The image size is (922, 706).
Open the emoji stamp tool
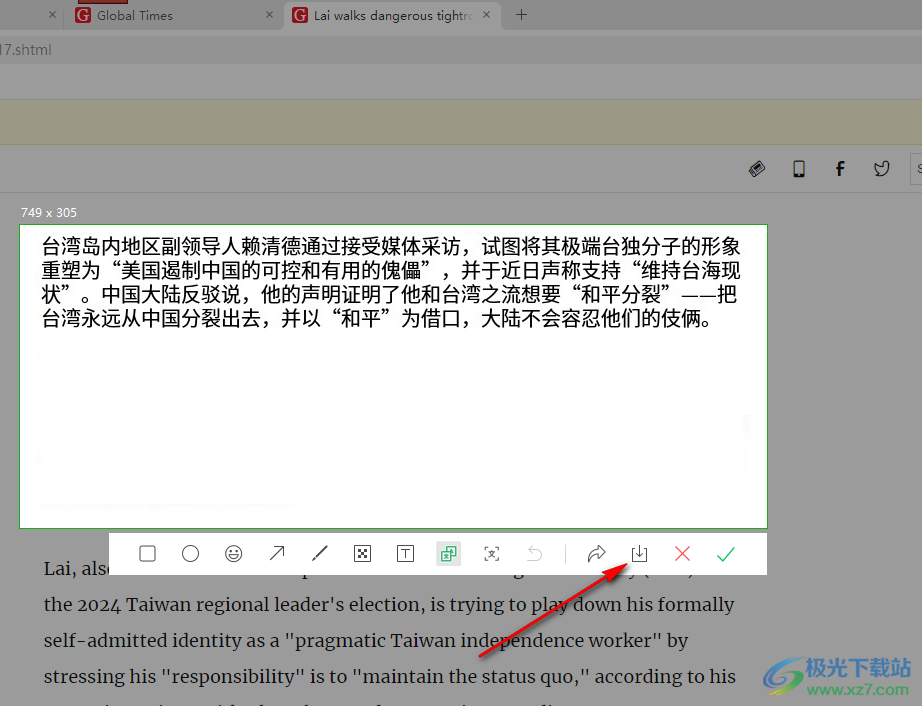click(x=233, y=553)
